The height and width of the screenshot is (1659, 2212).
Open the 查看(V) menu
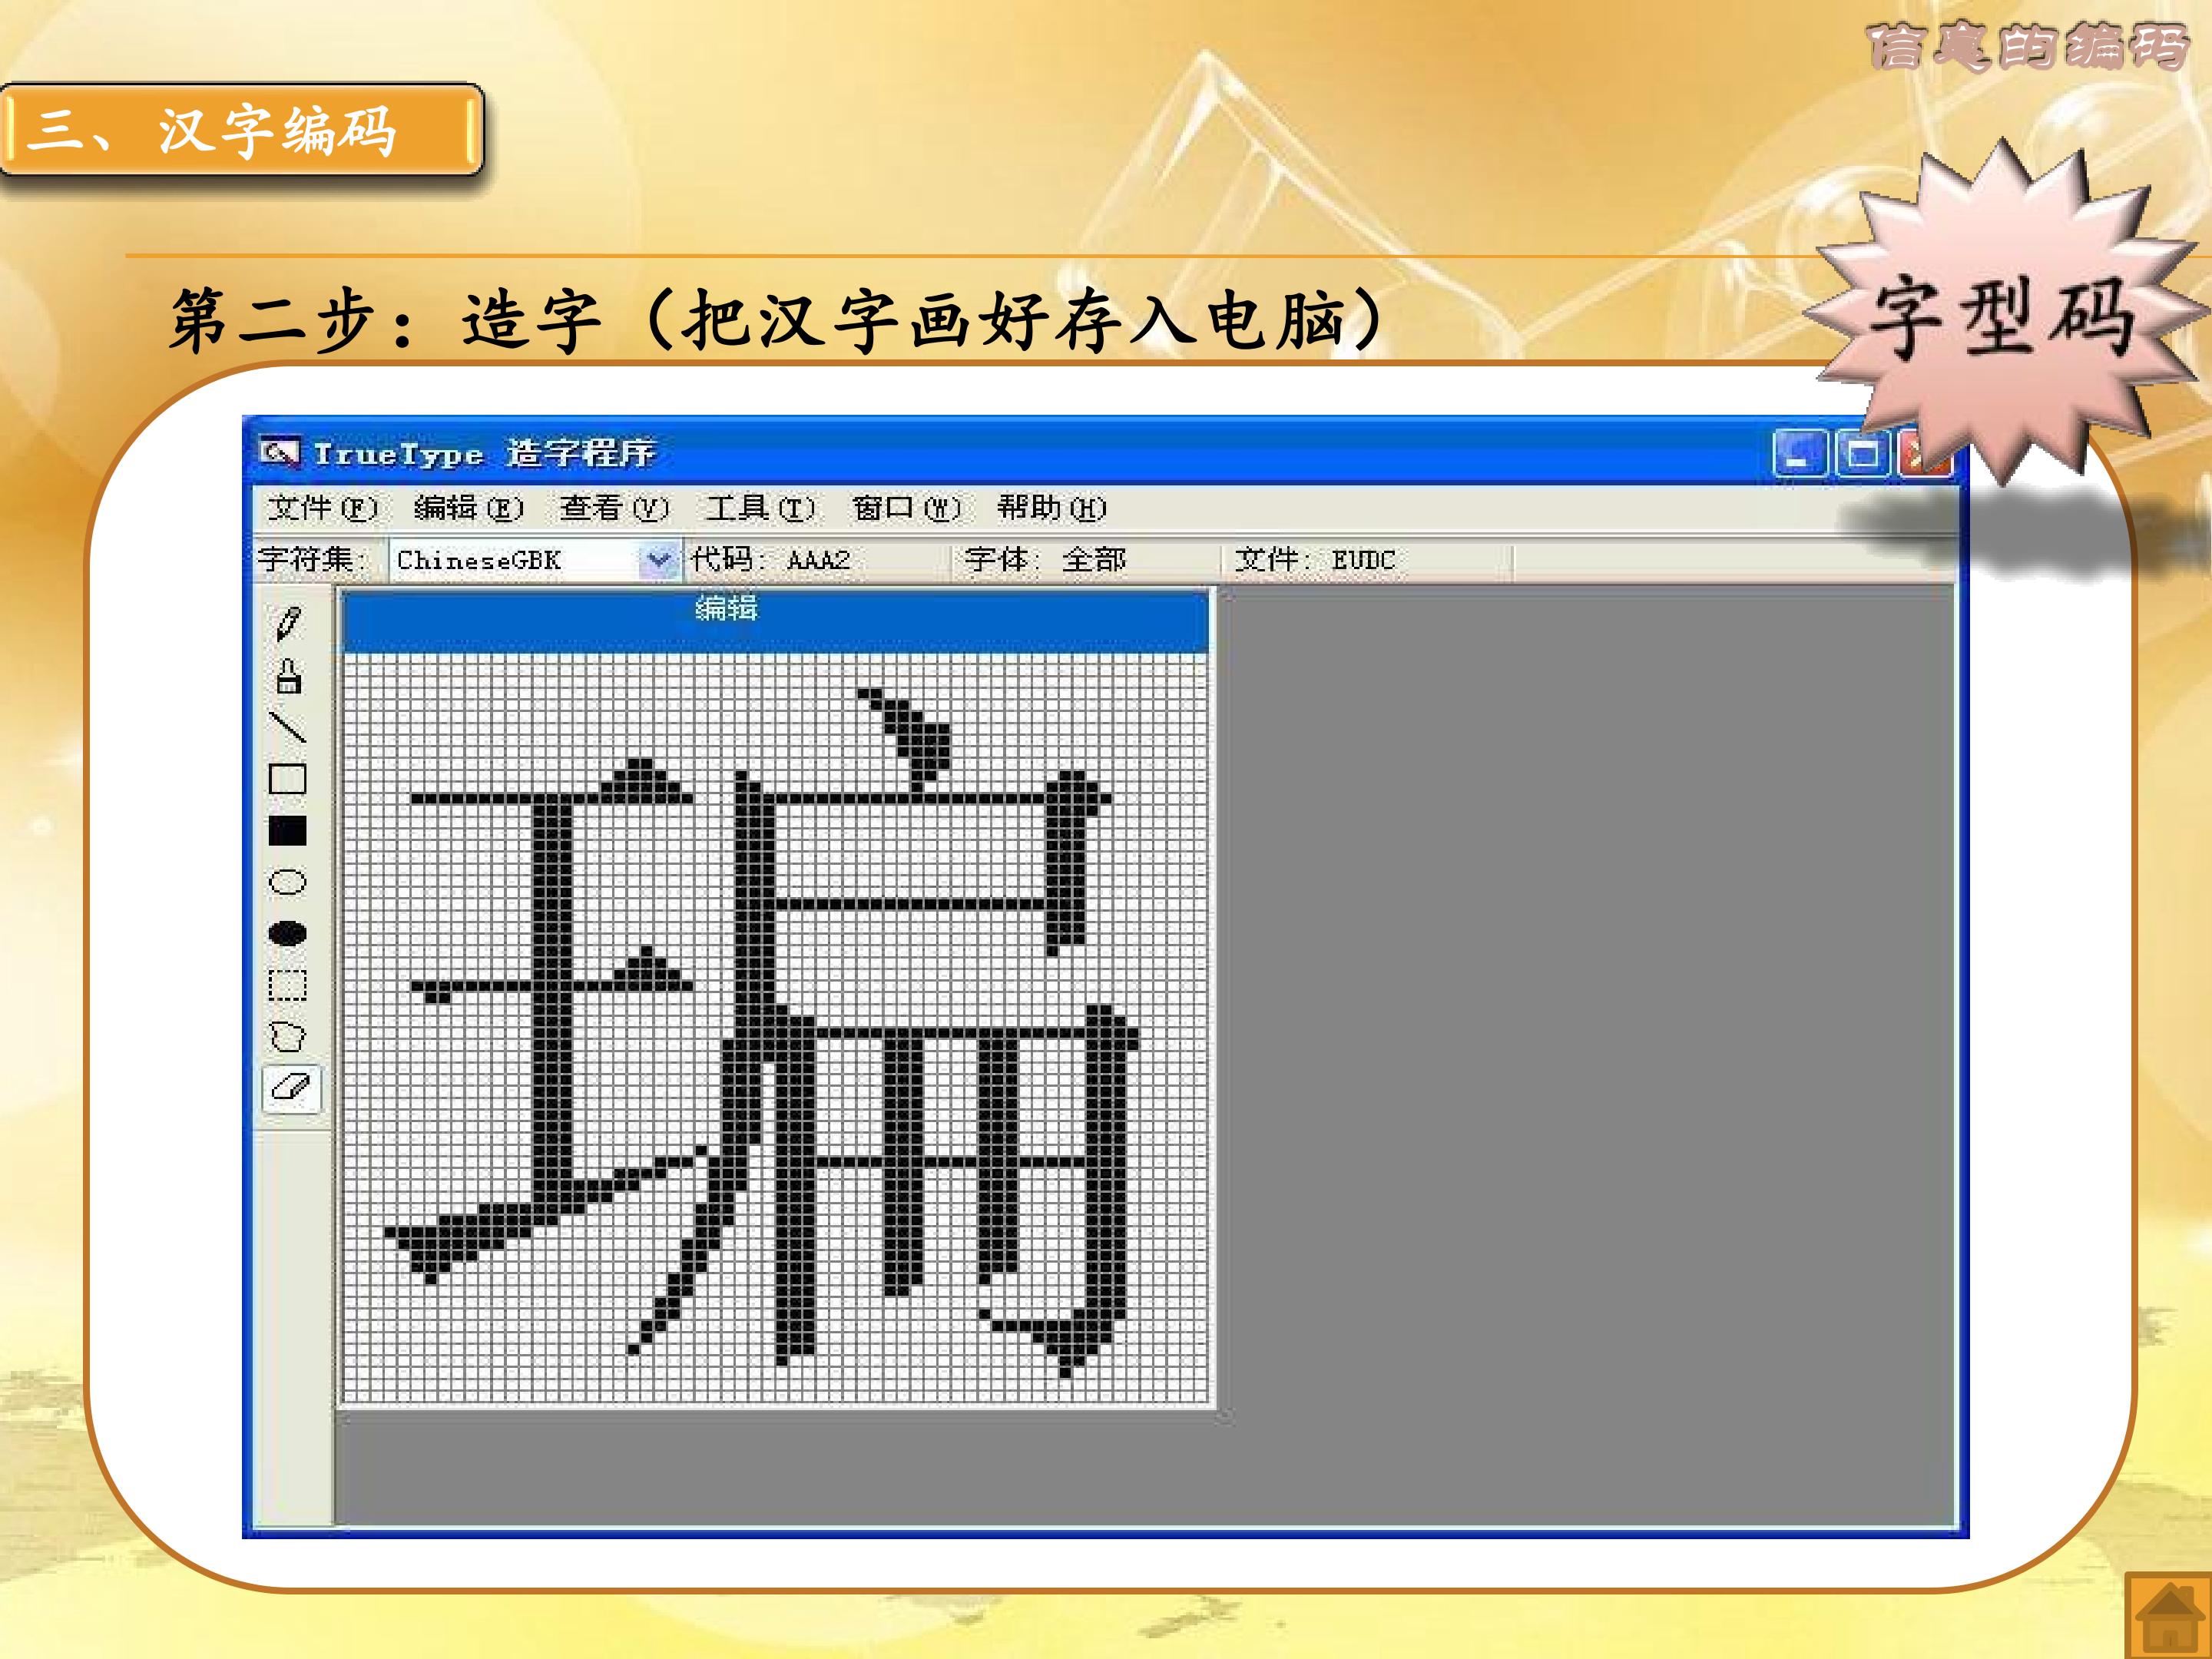click(x=614, y=508)
